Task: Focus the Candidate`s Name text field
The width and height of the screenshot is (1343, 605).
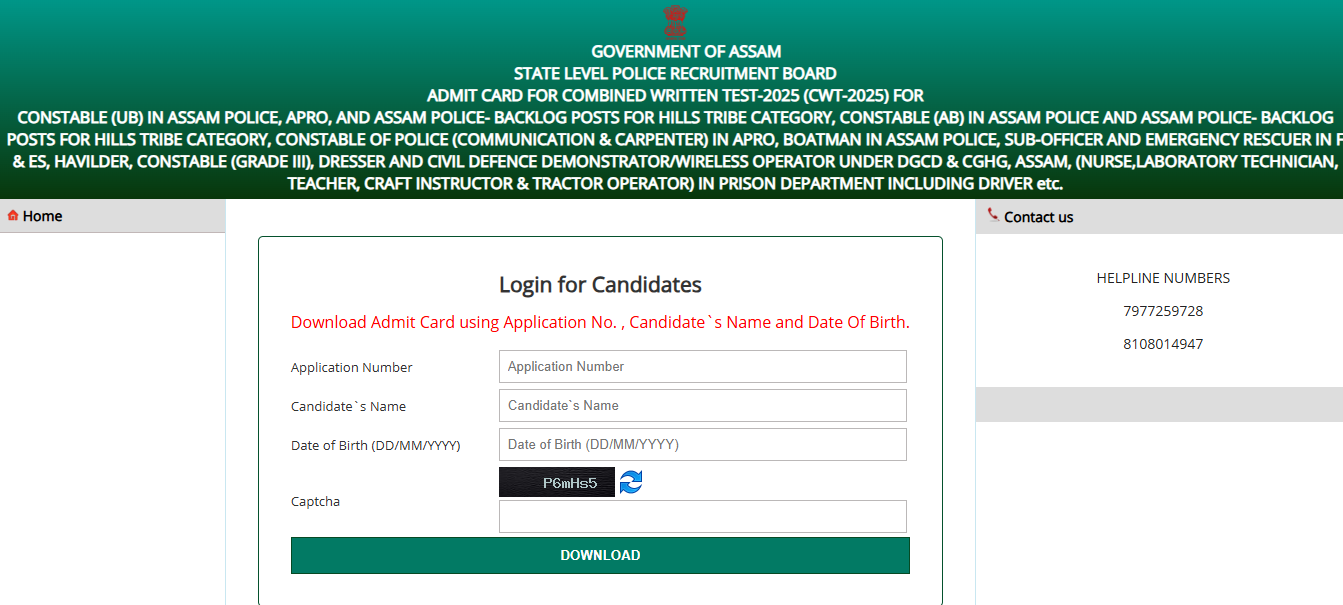Action: (x=703, y=405)
